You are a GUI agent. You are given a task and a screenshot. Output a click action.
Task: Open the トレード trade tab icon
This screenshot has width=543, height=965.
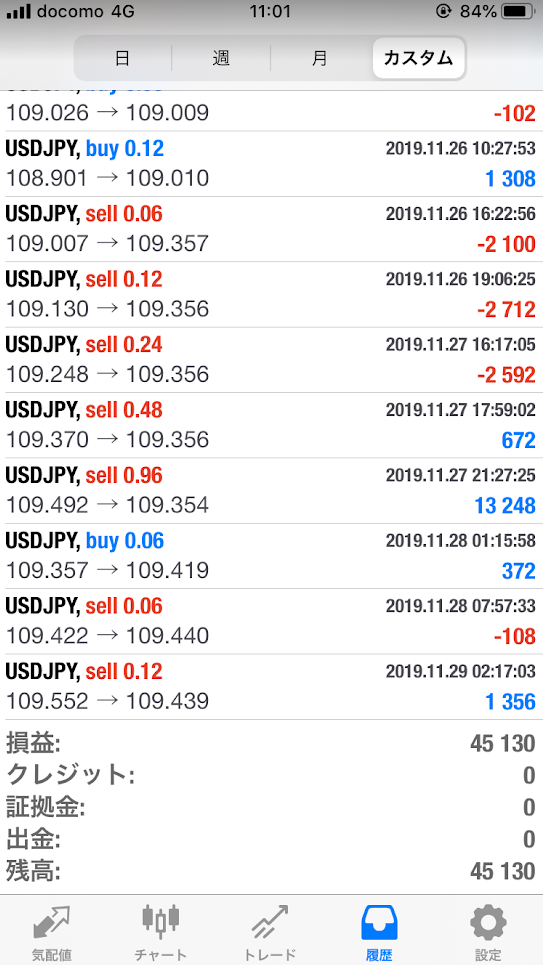click(270, 923)
